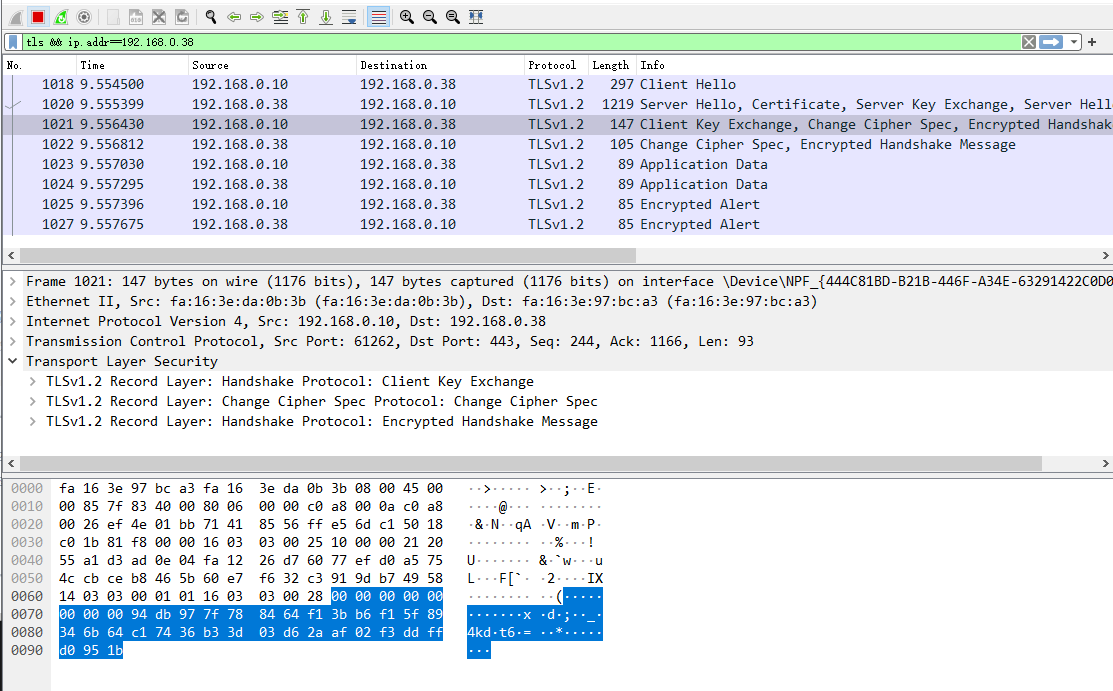
Task: Open the display filter dropdown arrow
Action: 1073,42
